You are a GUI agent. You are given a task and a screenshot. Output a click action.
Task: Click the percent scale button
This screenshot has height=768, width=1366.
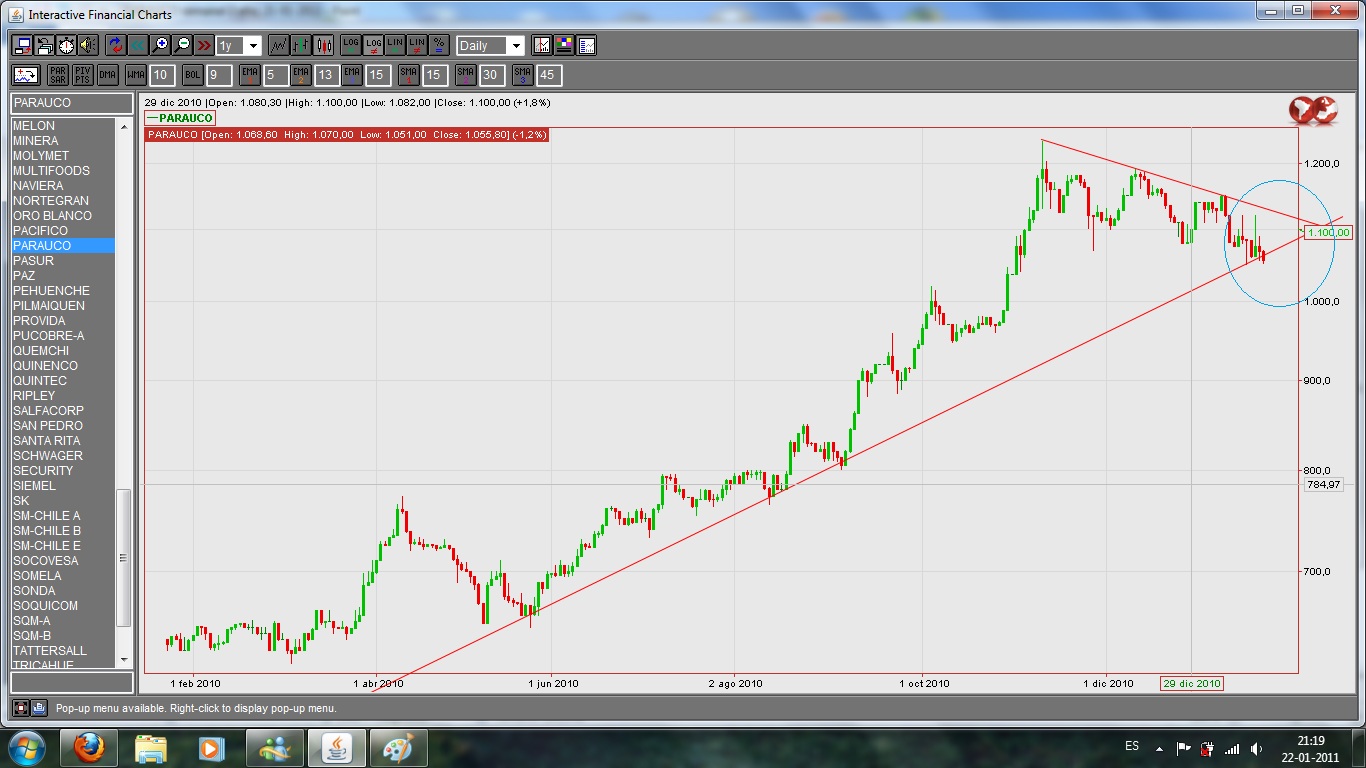439,45
